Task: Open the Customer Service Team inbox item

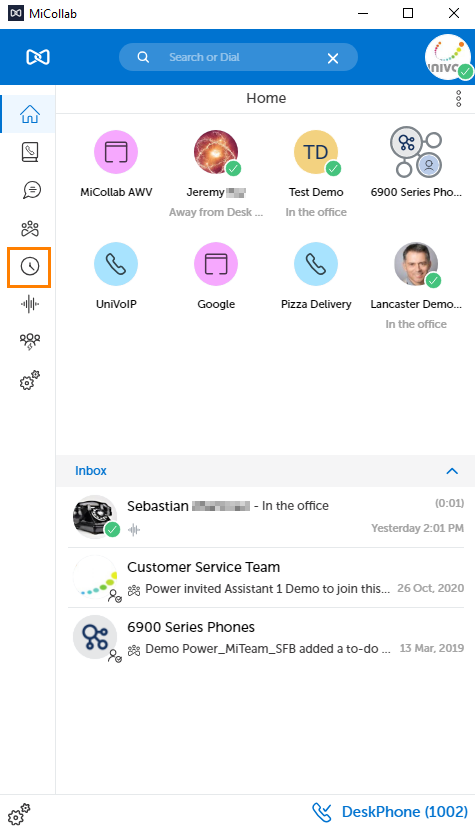Action: [x=266, y=578]
